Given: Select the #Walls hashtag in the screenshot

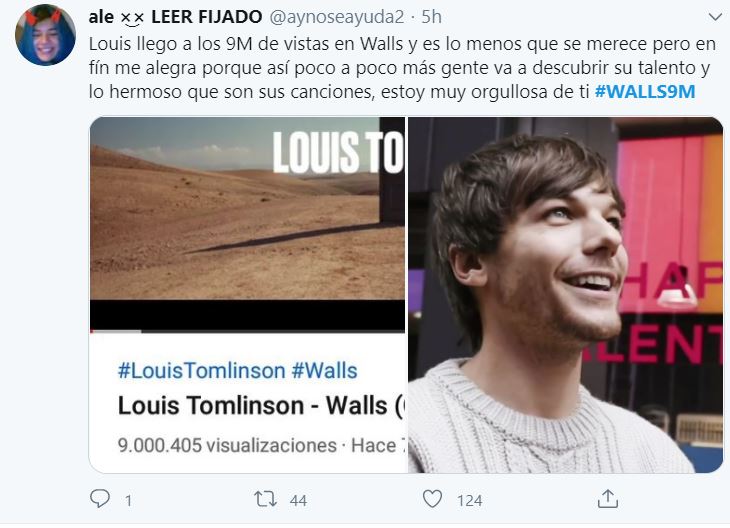Looking at the screenshot, I should click(x=324, y=371).
